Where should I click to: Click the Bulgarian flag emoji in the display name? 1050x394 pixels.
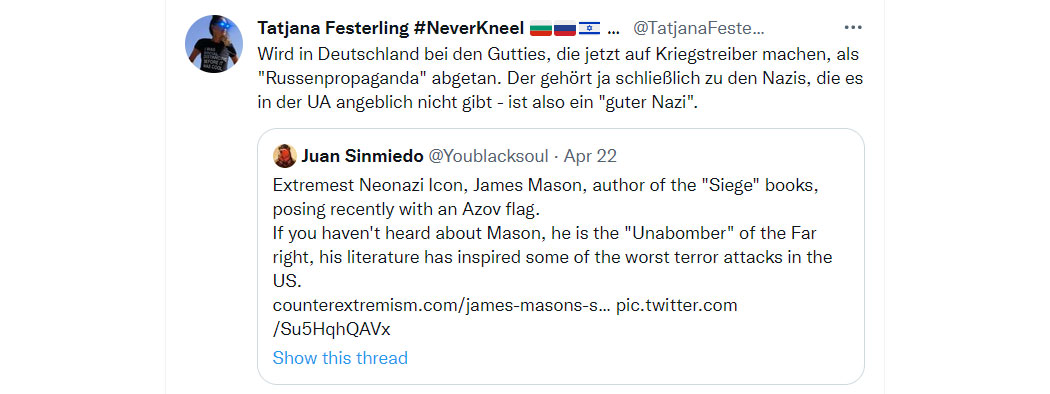tap(540, 29)
